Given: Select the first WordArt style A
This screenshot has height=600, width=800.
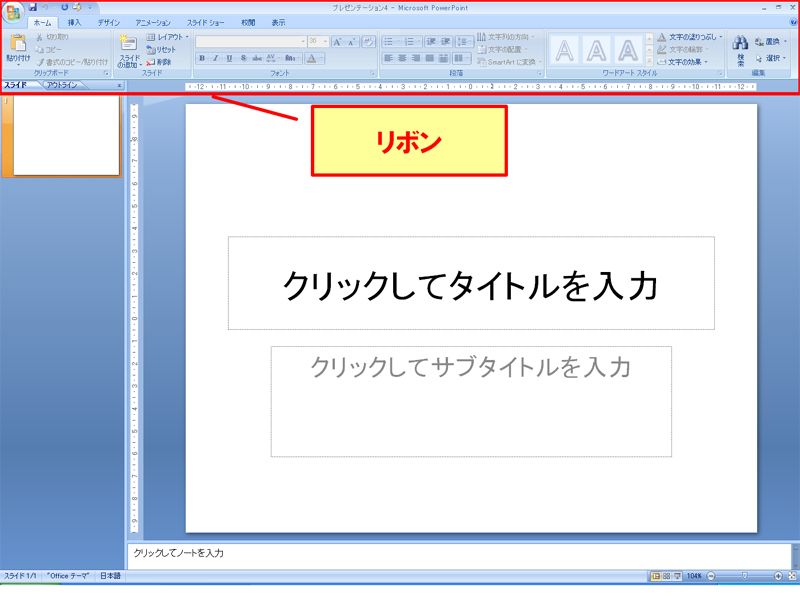Looking at the screenshot, I should (x=564, y=50).
